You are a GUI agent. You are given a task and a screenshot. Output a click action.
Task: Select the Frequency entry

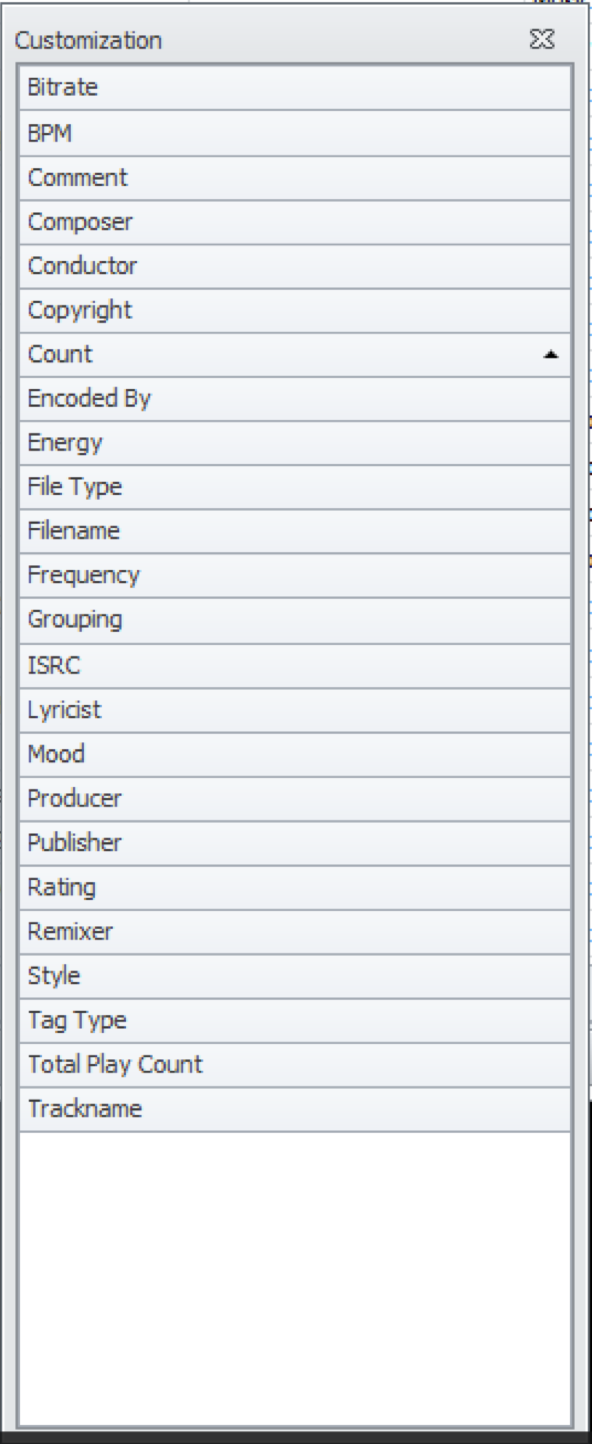295,576
